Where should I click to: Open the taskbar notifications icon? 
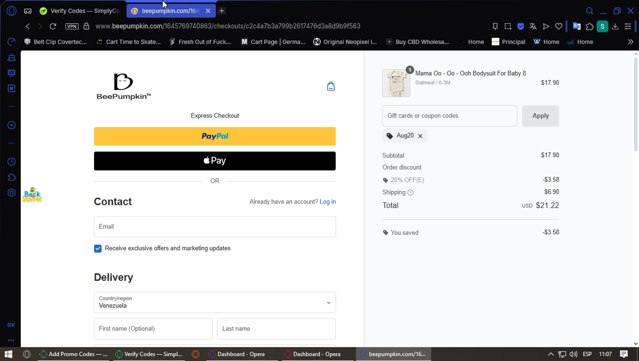[x=624, y=354]
